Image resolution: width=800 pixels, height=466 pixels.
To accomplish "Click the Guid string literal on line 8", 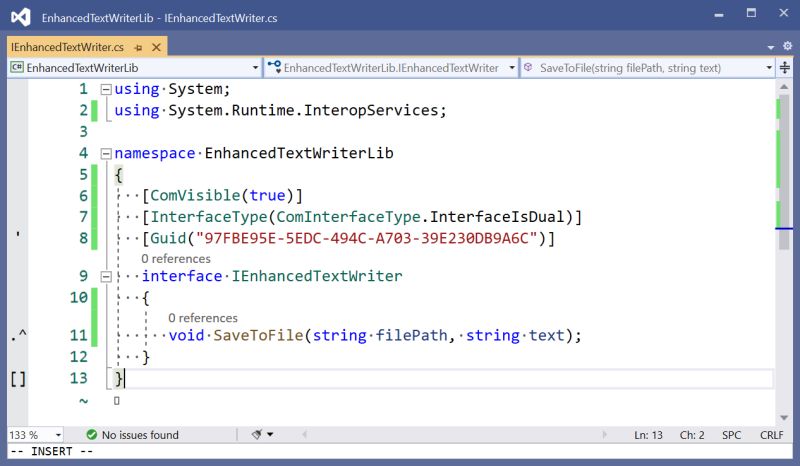I will (367, 238).
